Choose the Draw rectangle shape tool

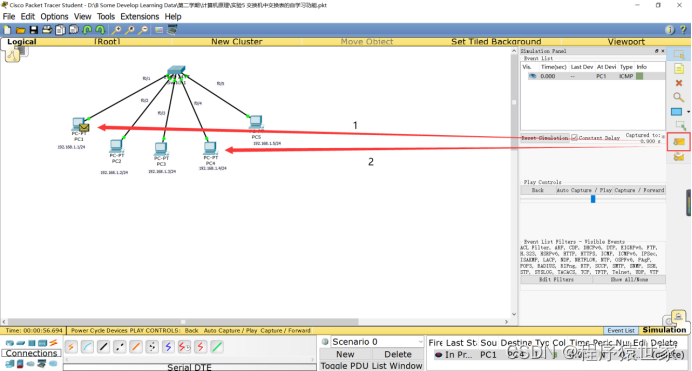click(677, 112)
